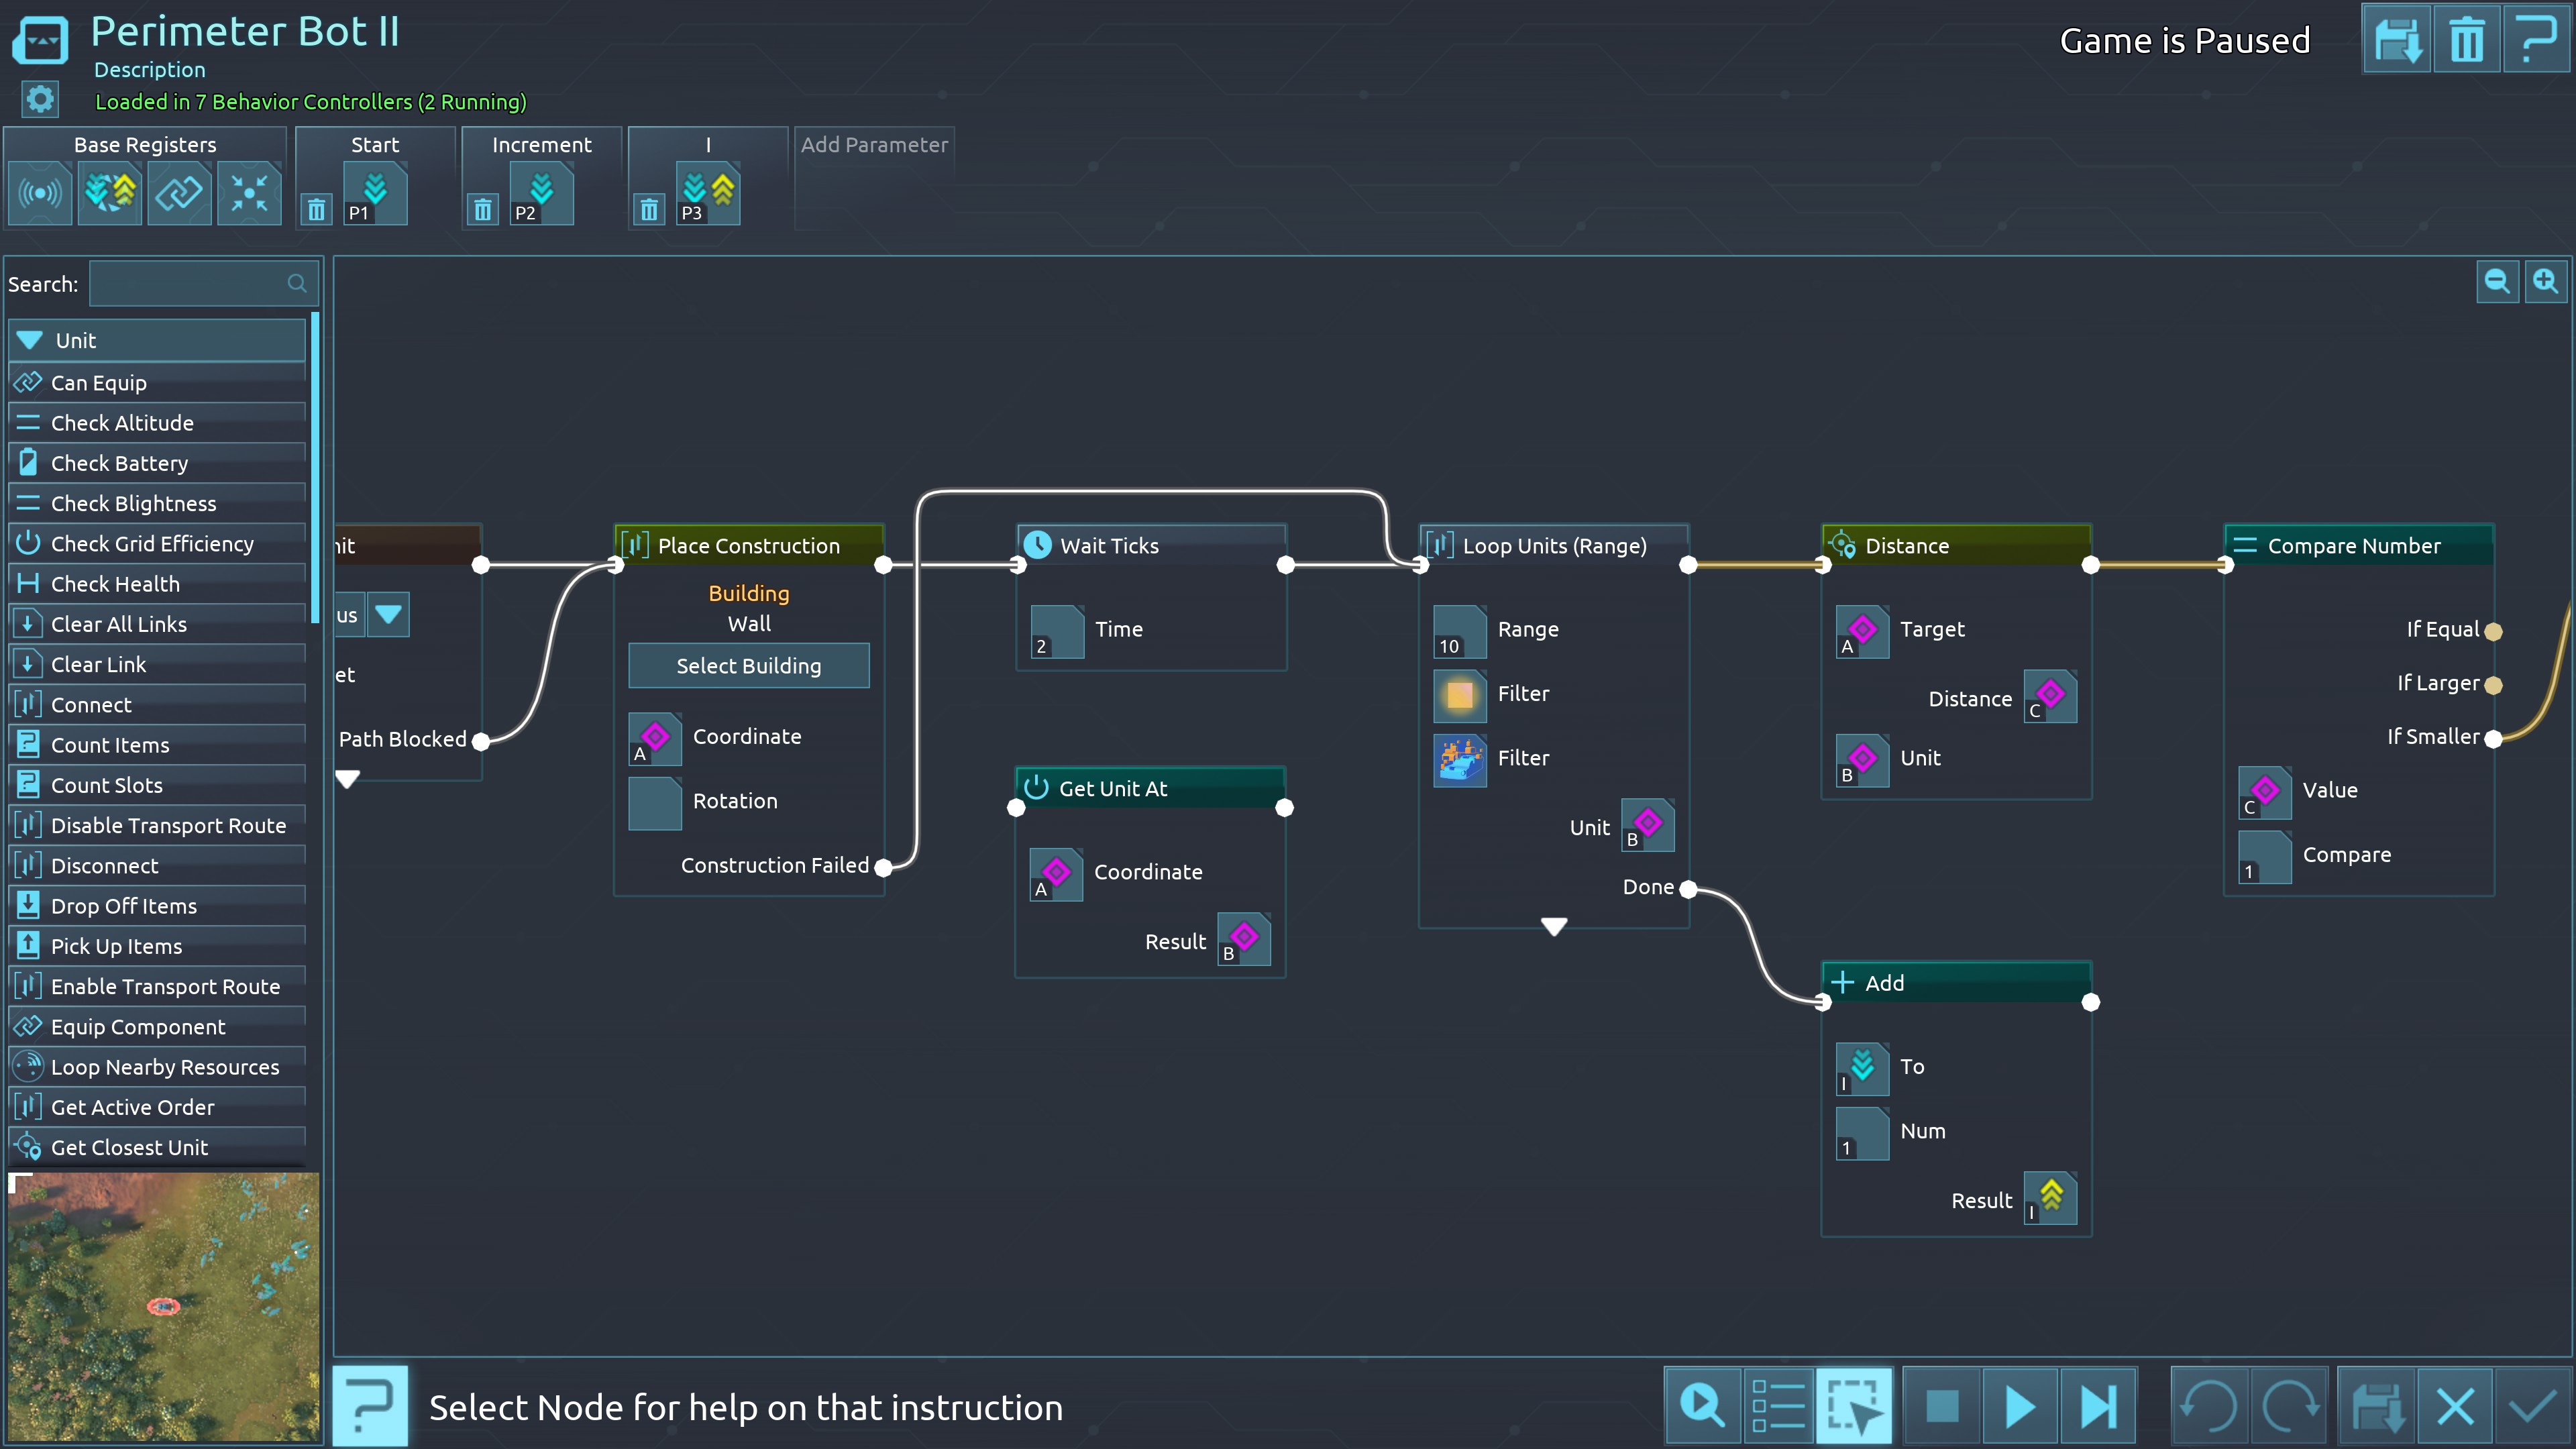Click the zoom out magnifier icon

2496,281
